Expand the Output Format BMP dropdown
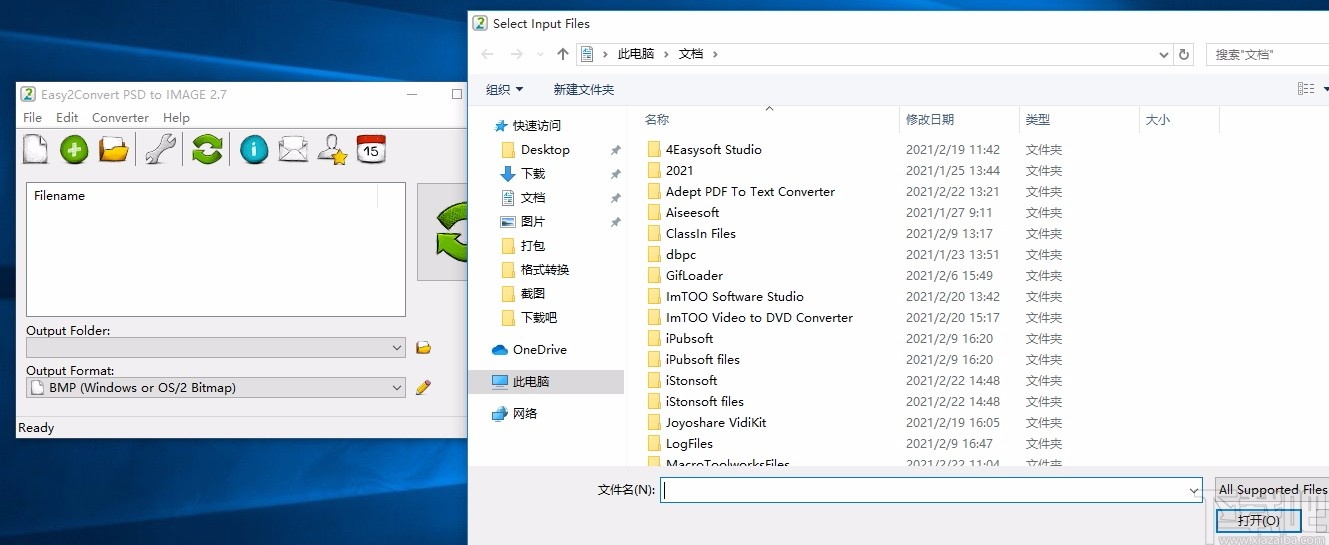This screenshot has width=1329, height=545. point(397,388)
